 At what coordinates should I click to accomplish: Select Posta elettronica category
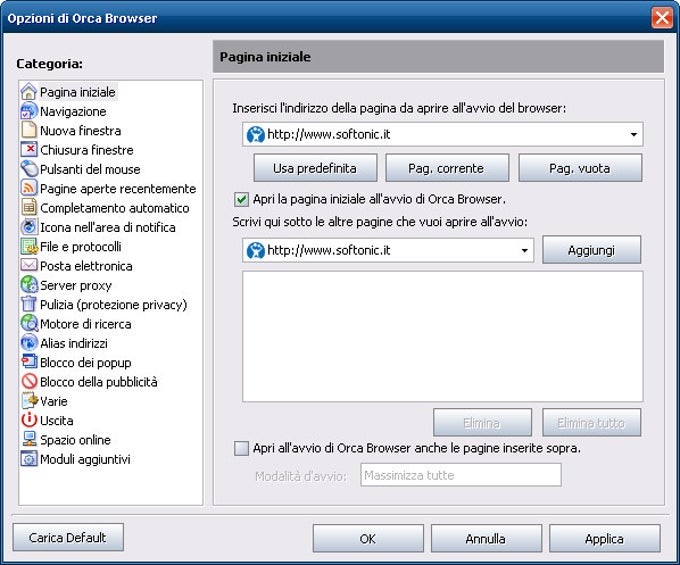[x=86, y=266]
